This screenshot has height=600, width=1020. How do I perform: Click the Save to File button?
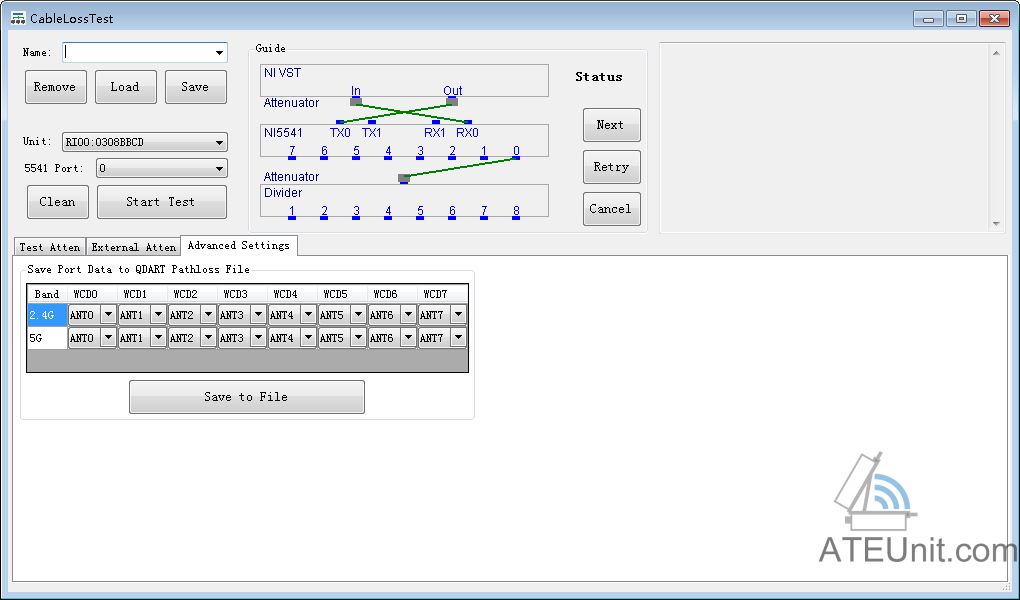click(x=246, y=397)
